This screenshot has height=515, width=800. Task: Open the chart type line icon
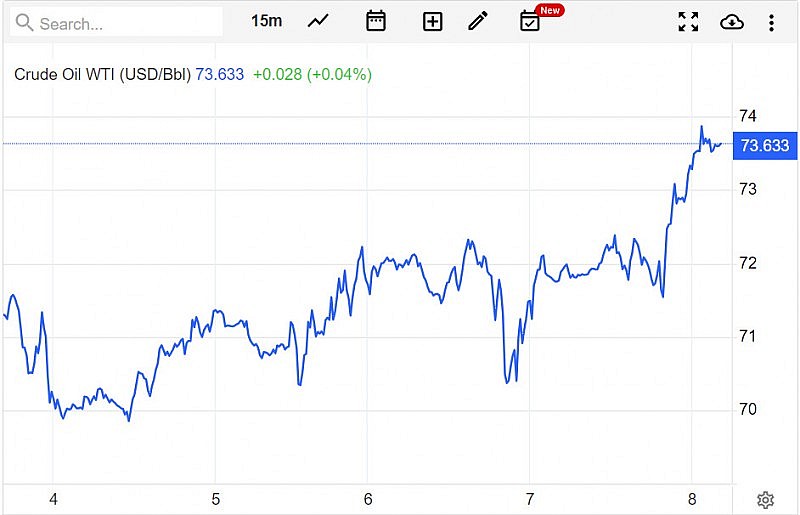[318, 21]
